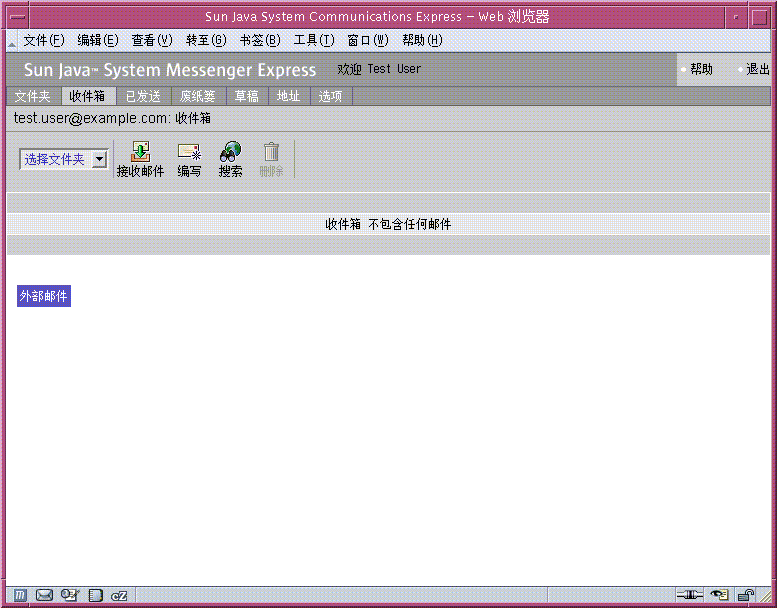Screen dimensions: 777x608
Task: Click the cZ icon in status bar
Action: [x=119, y=596]
